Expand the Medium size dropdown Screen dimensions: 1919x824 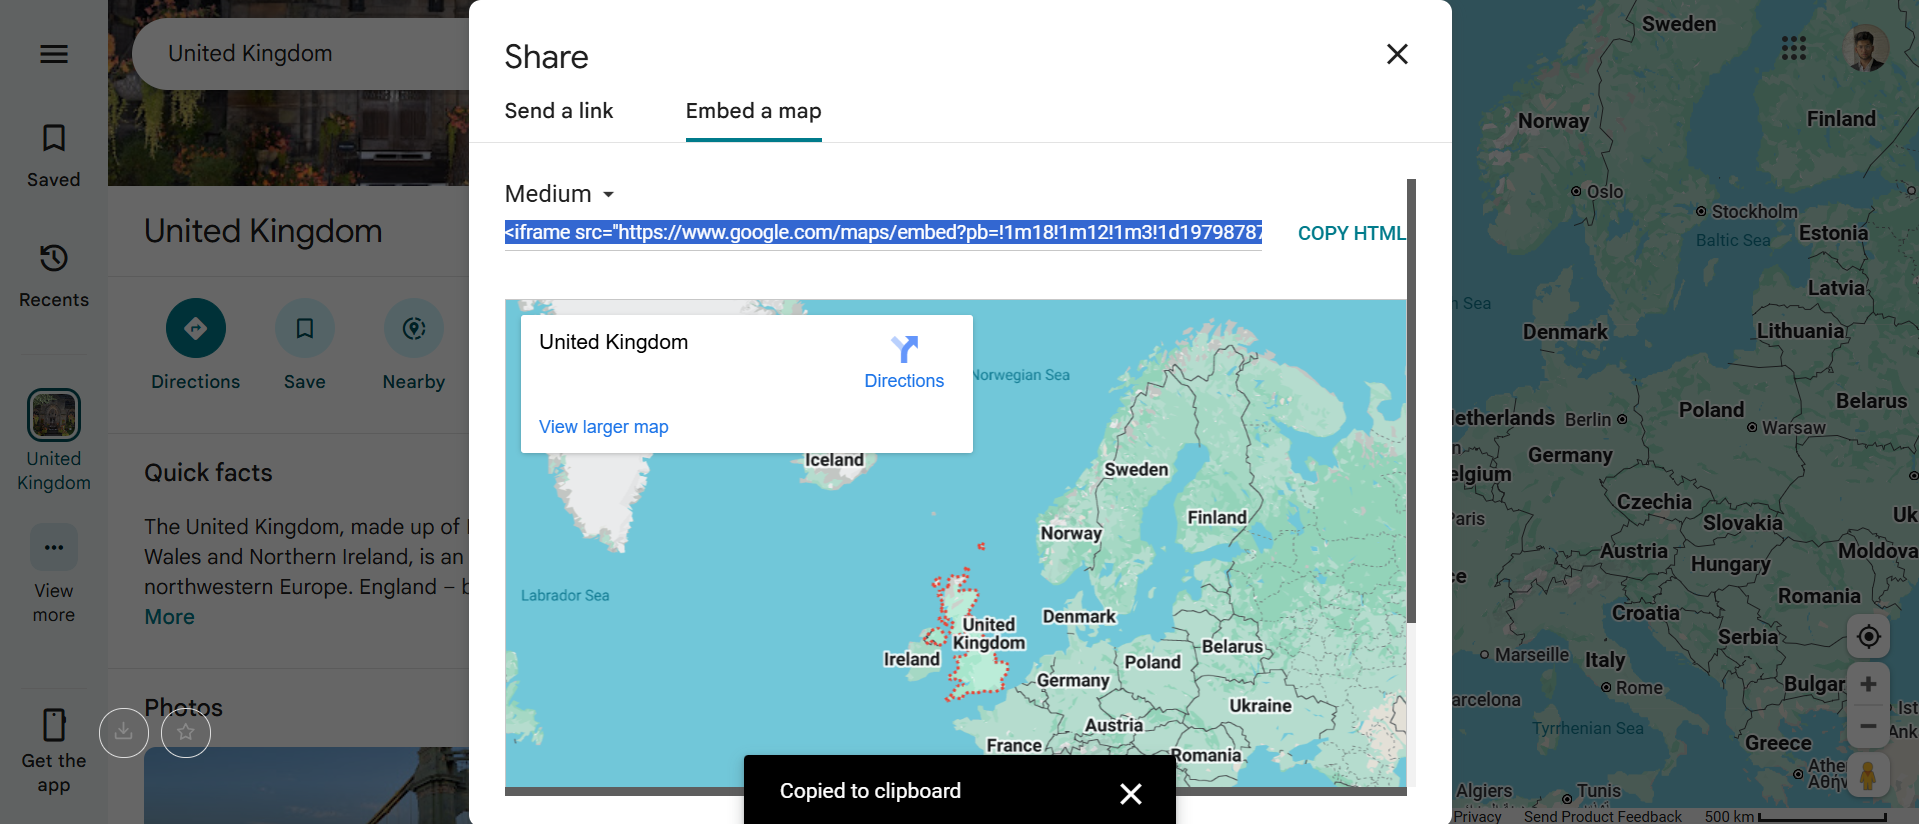[x=560, y=194]
